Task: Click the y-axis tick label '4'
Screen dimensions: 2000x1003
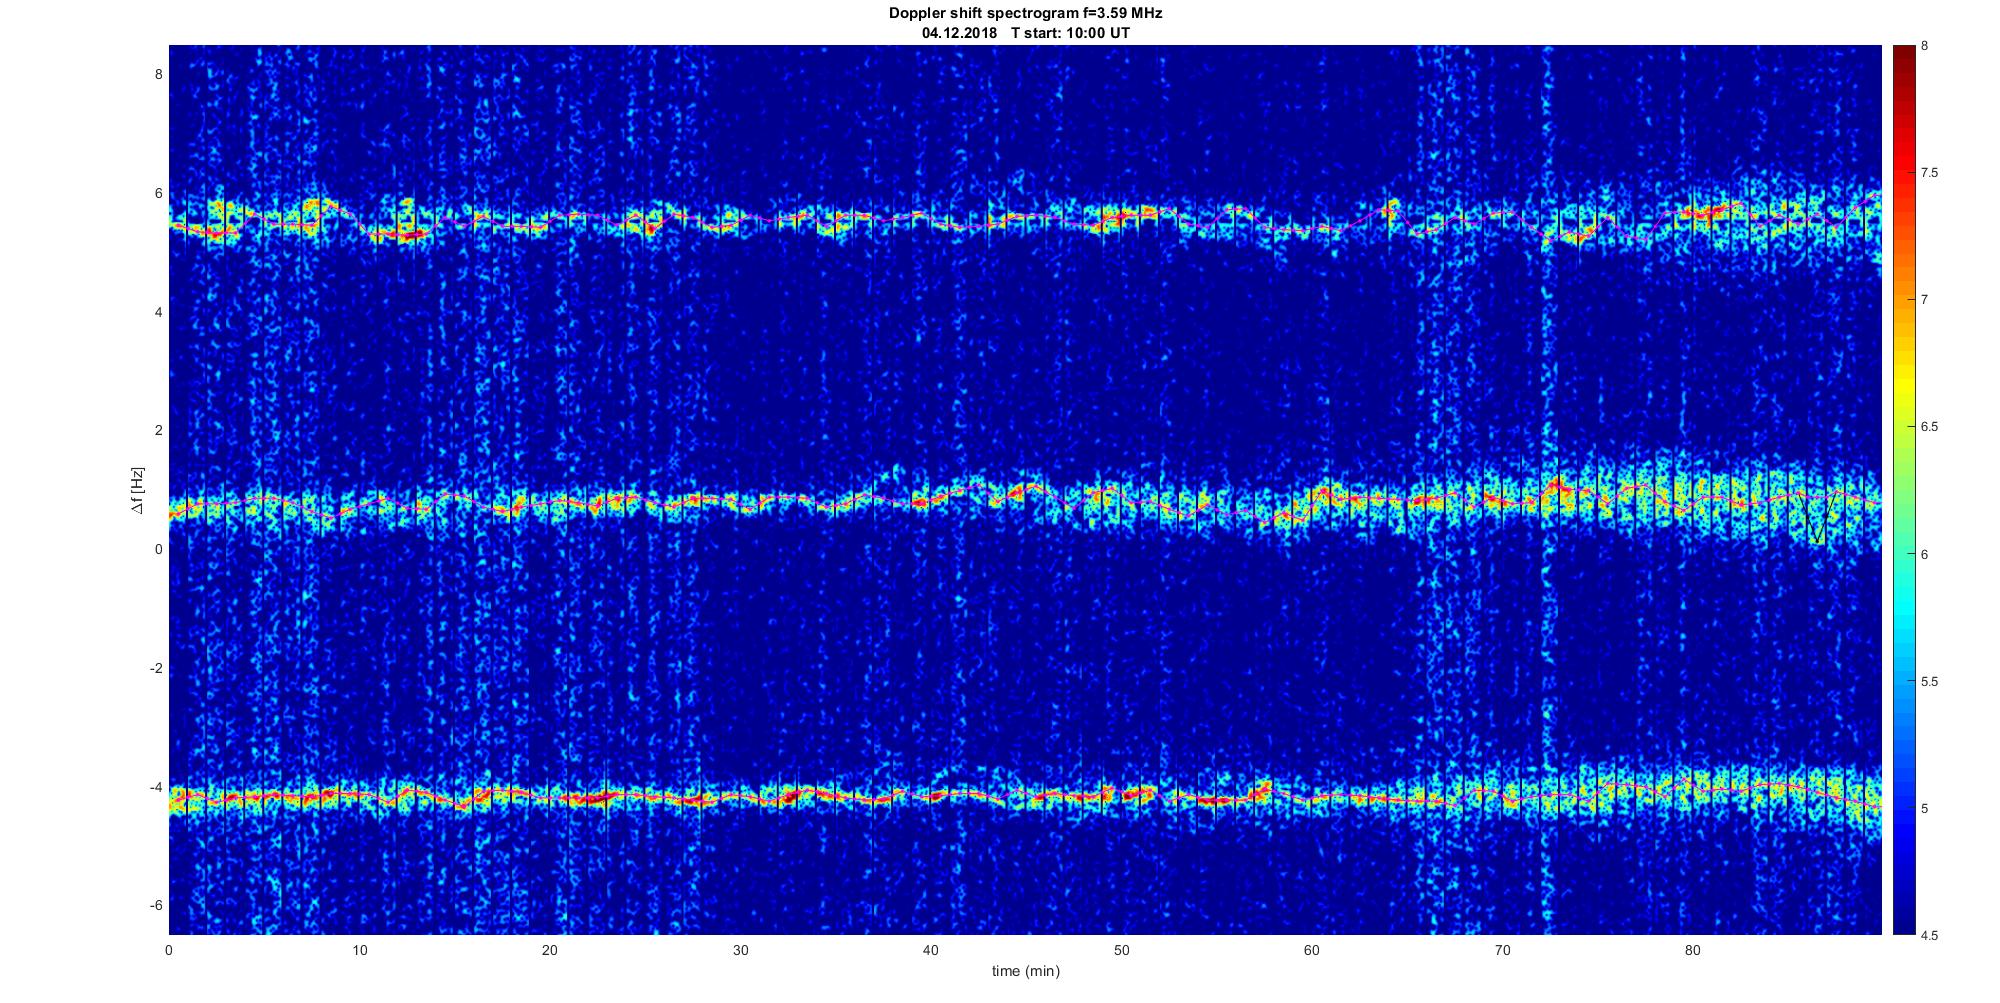Action: coord(158,312)
